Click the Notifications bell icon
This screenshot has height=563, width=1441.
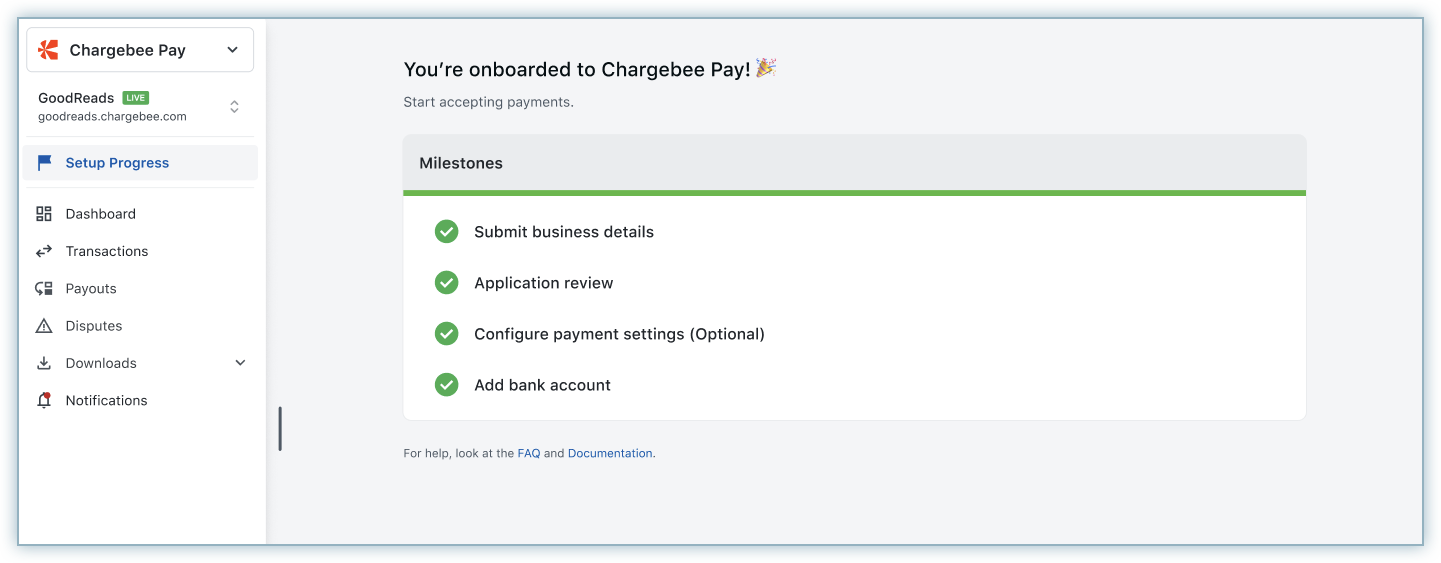click(x=44, y=400)
